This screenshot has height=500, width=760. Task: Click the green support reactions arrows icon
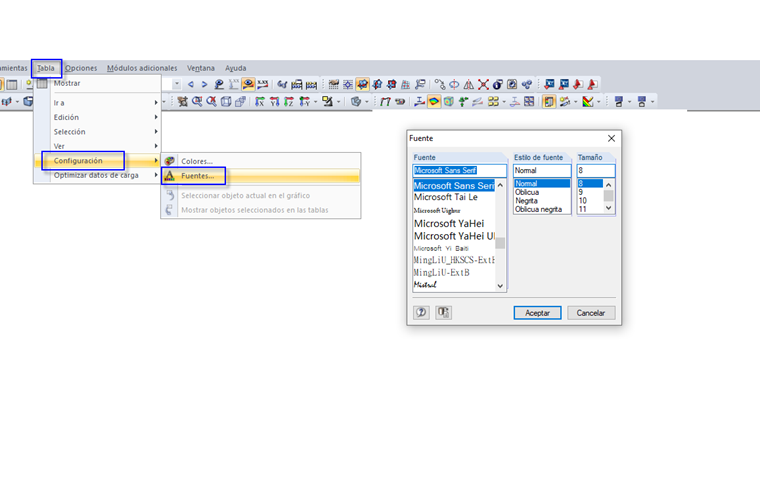click(463, 102)
